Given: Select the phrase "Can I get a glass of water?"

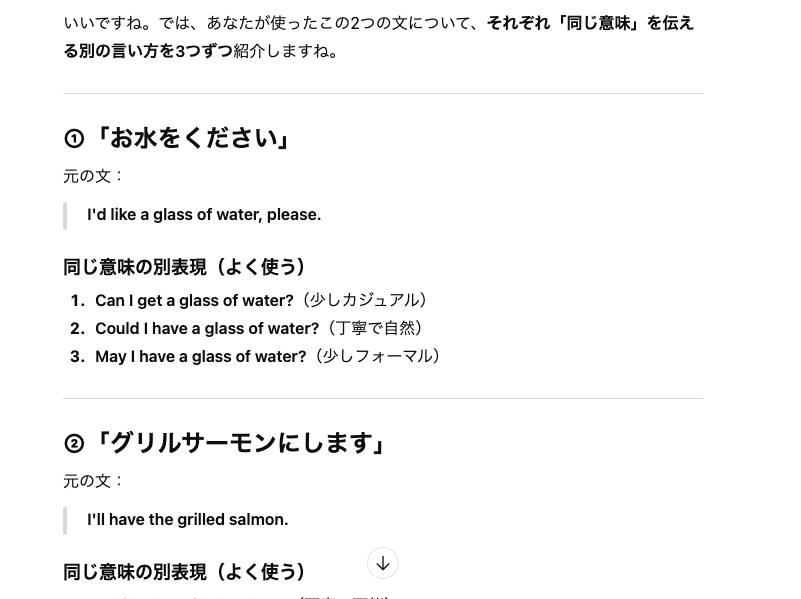Looking at the screenshot, I should point(194,300).
